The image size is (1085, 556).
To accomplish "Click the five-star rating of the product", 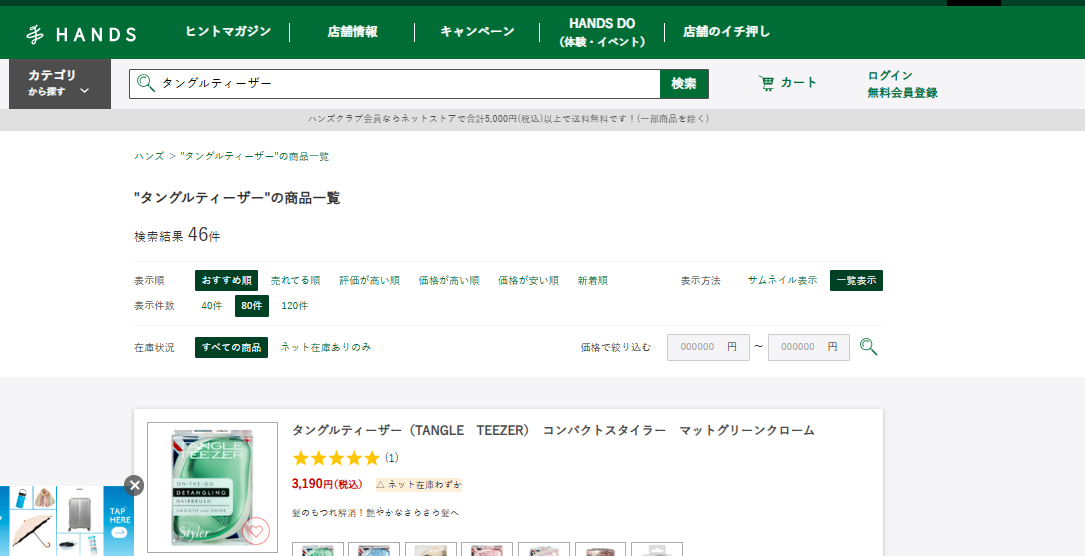I will 336,458.
